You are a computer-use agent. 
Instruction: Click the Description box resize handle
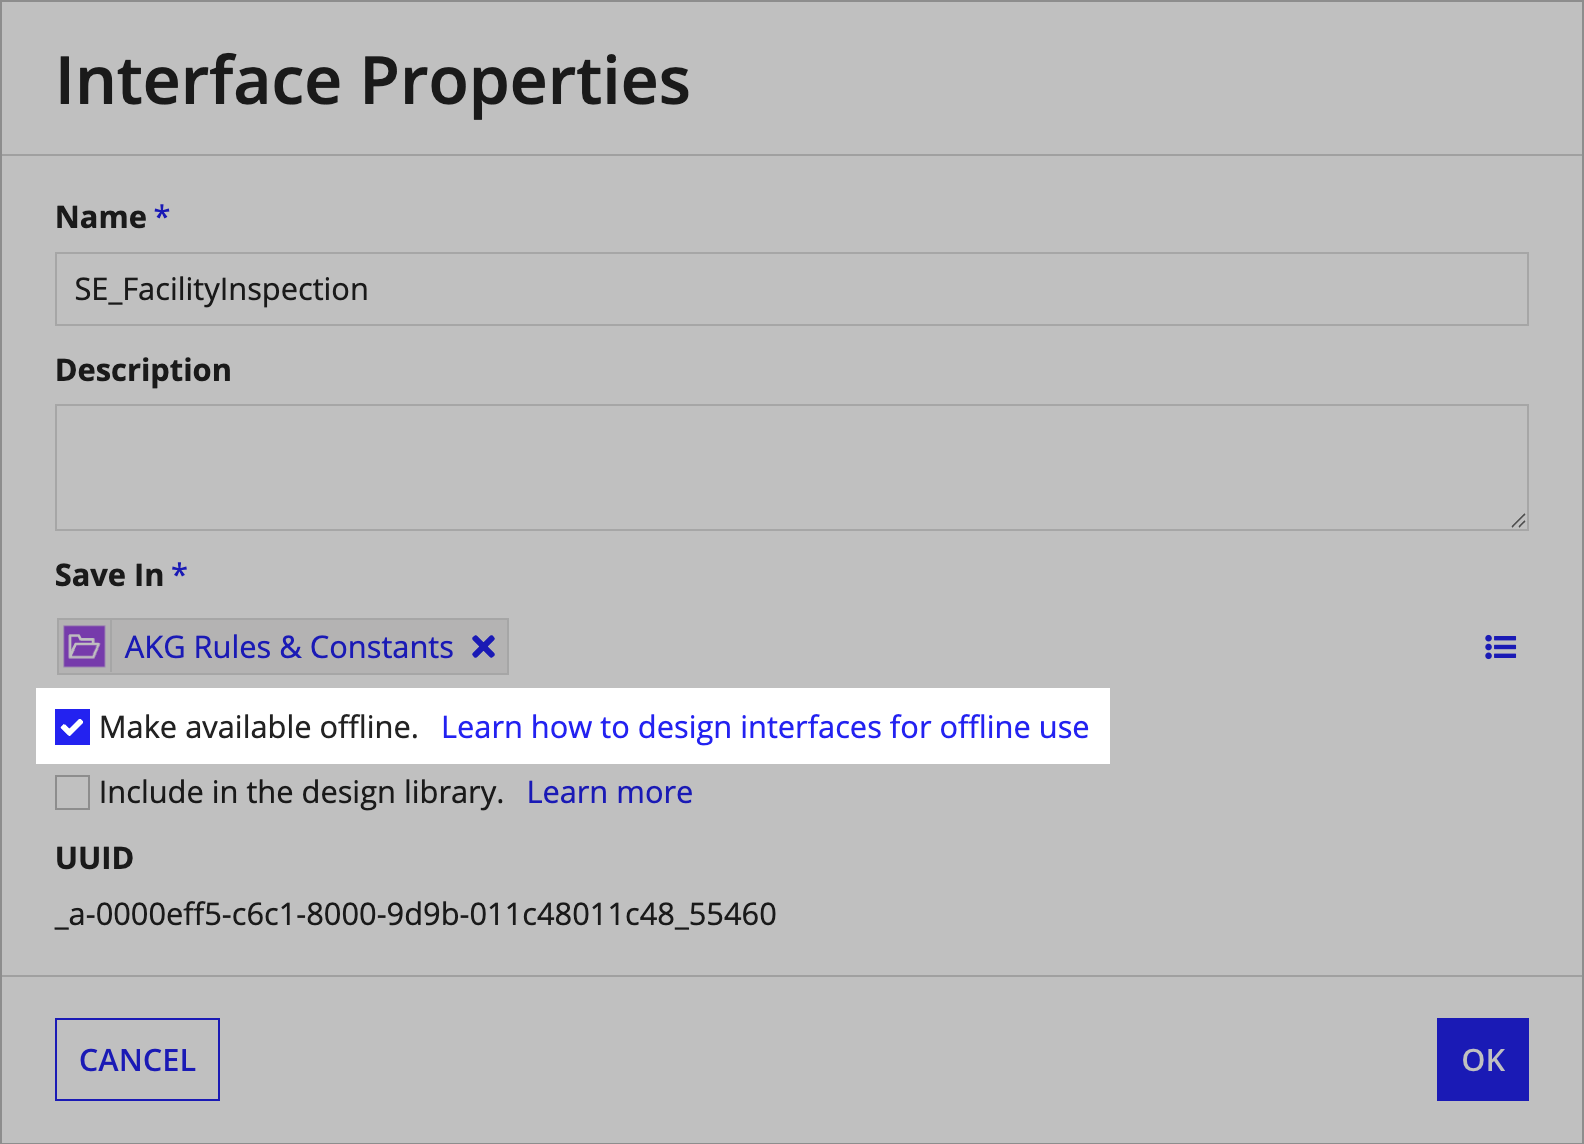[1518, 520]
